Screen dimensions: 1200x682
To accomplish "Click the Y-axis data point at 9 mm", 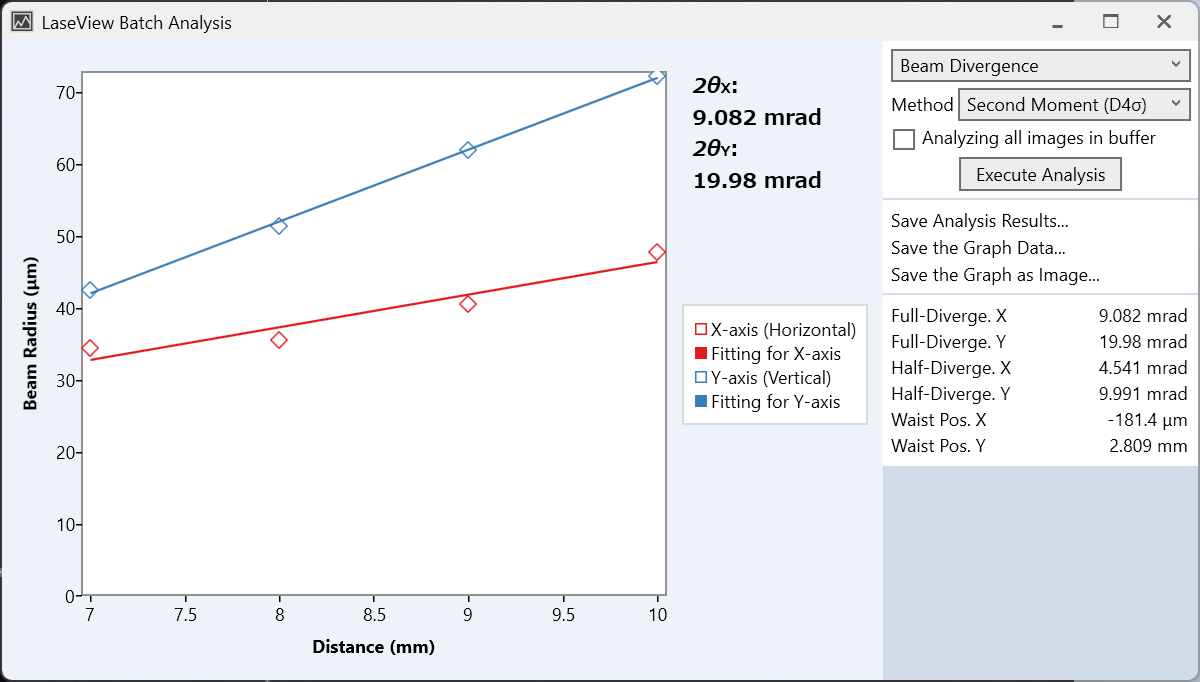I will pos(468,150).
